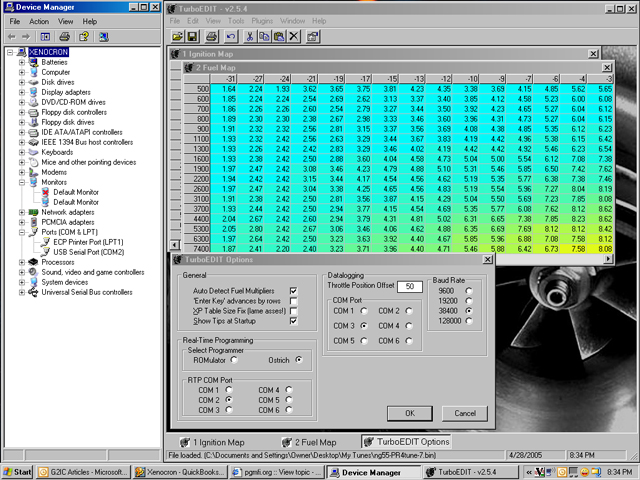This screenshot has width=640, height=480.
Task: Click the Open file icon in TurboEDIT toolbar
Action: point(177,37)
